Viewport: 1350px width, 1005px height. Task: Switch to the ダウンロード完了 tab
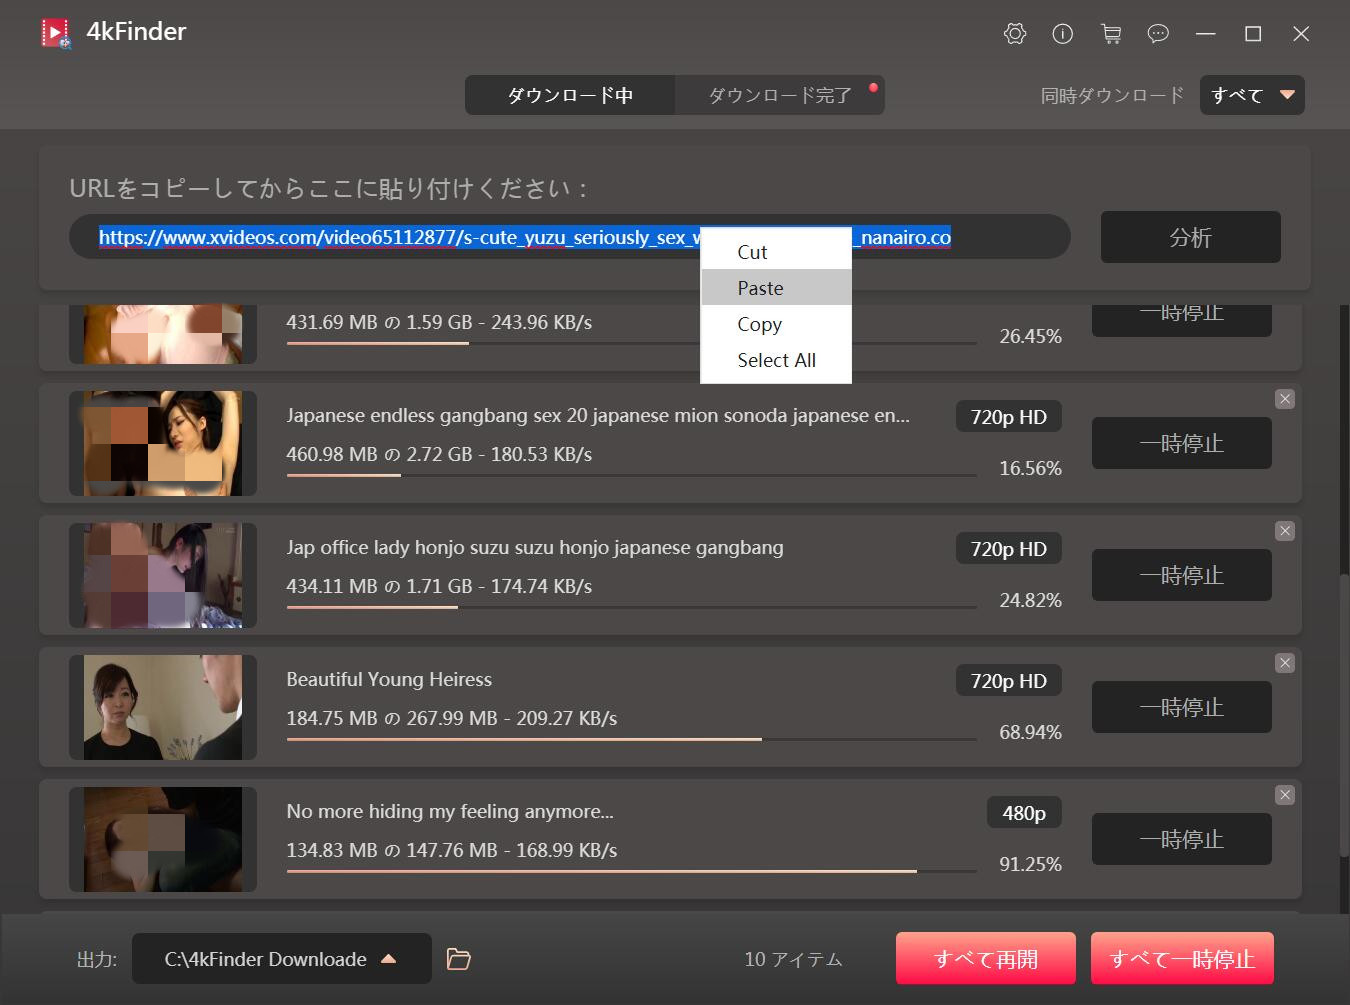point(780,95)
